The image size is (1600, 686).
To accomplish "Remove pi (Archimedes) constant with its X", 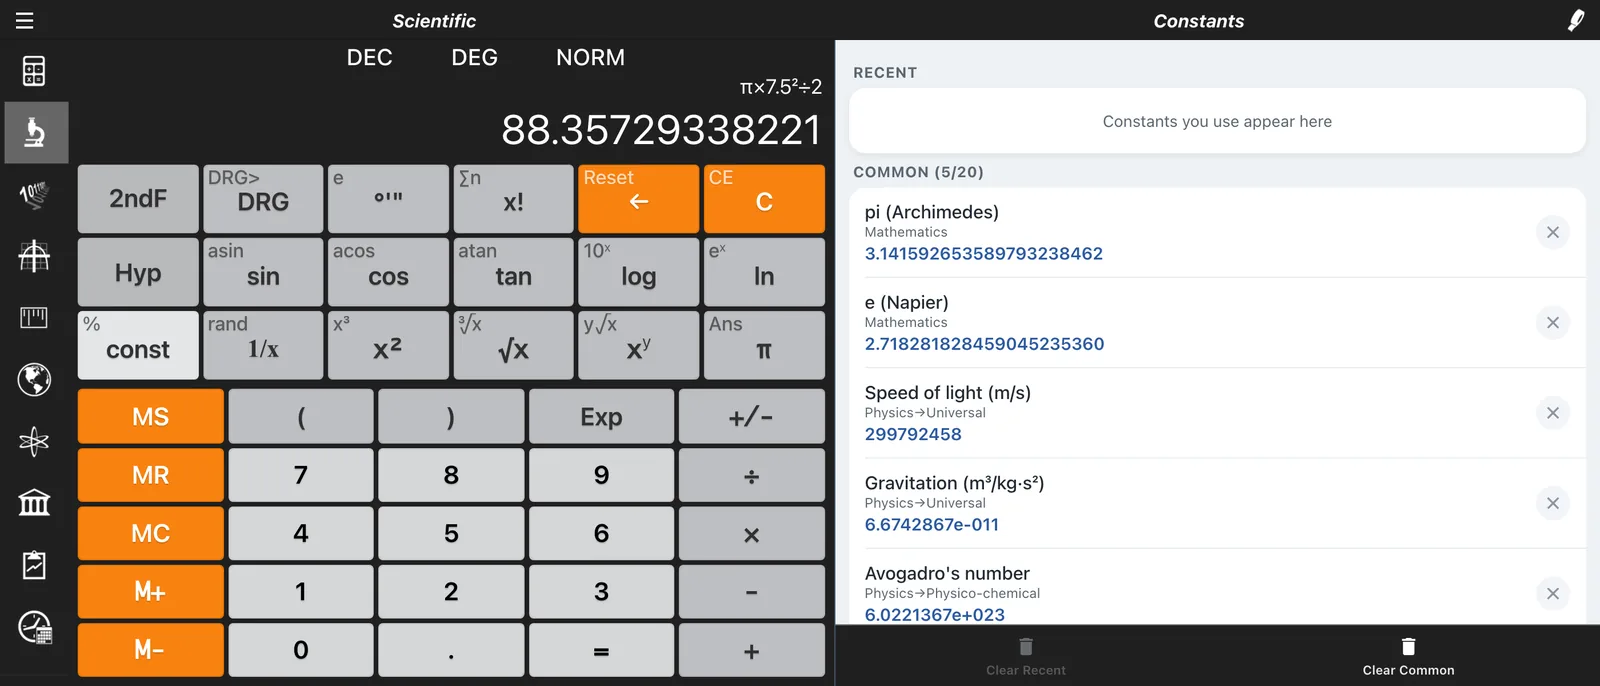I will click(1553, 232).
